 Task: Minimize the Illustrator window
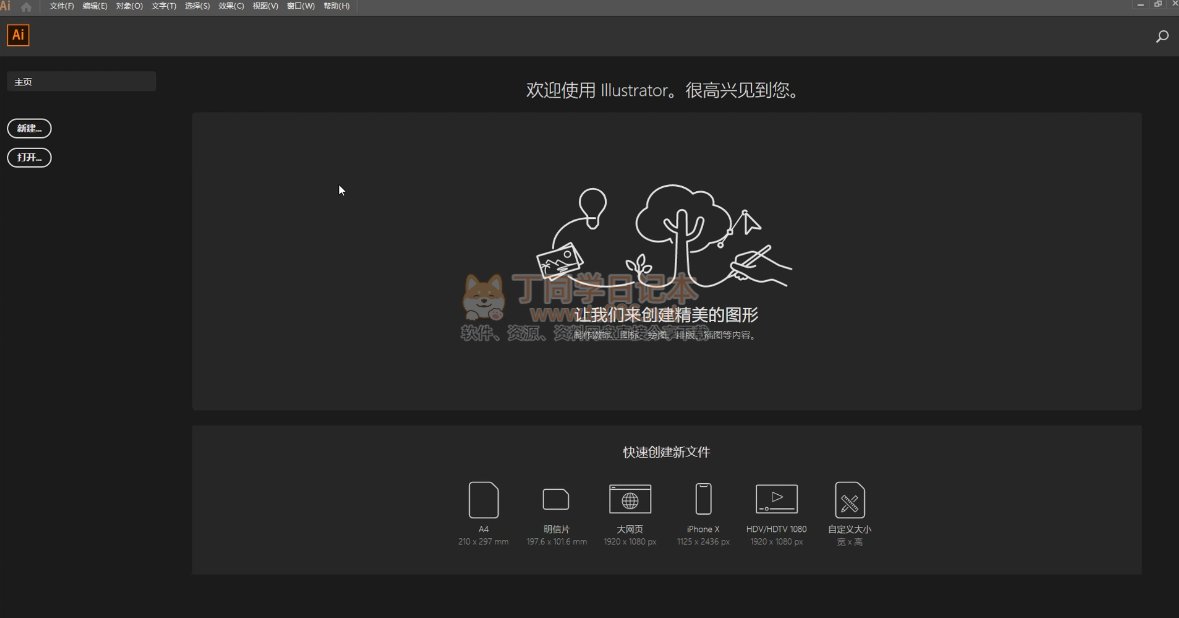(1141, 5)
